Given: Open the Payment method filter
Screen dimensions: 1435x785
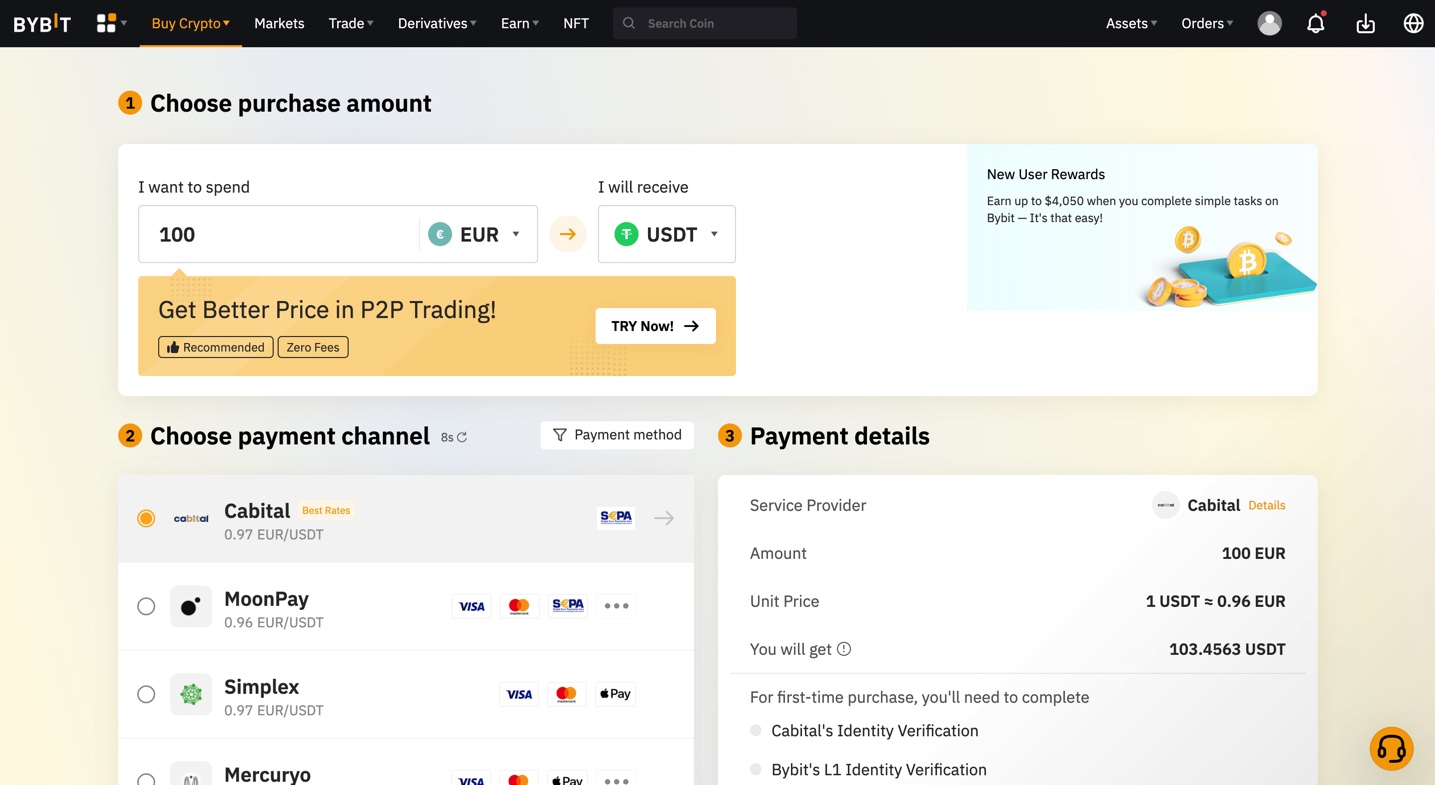Looking at the screenshot, I should pyautogui.click(x=617, y=435).
